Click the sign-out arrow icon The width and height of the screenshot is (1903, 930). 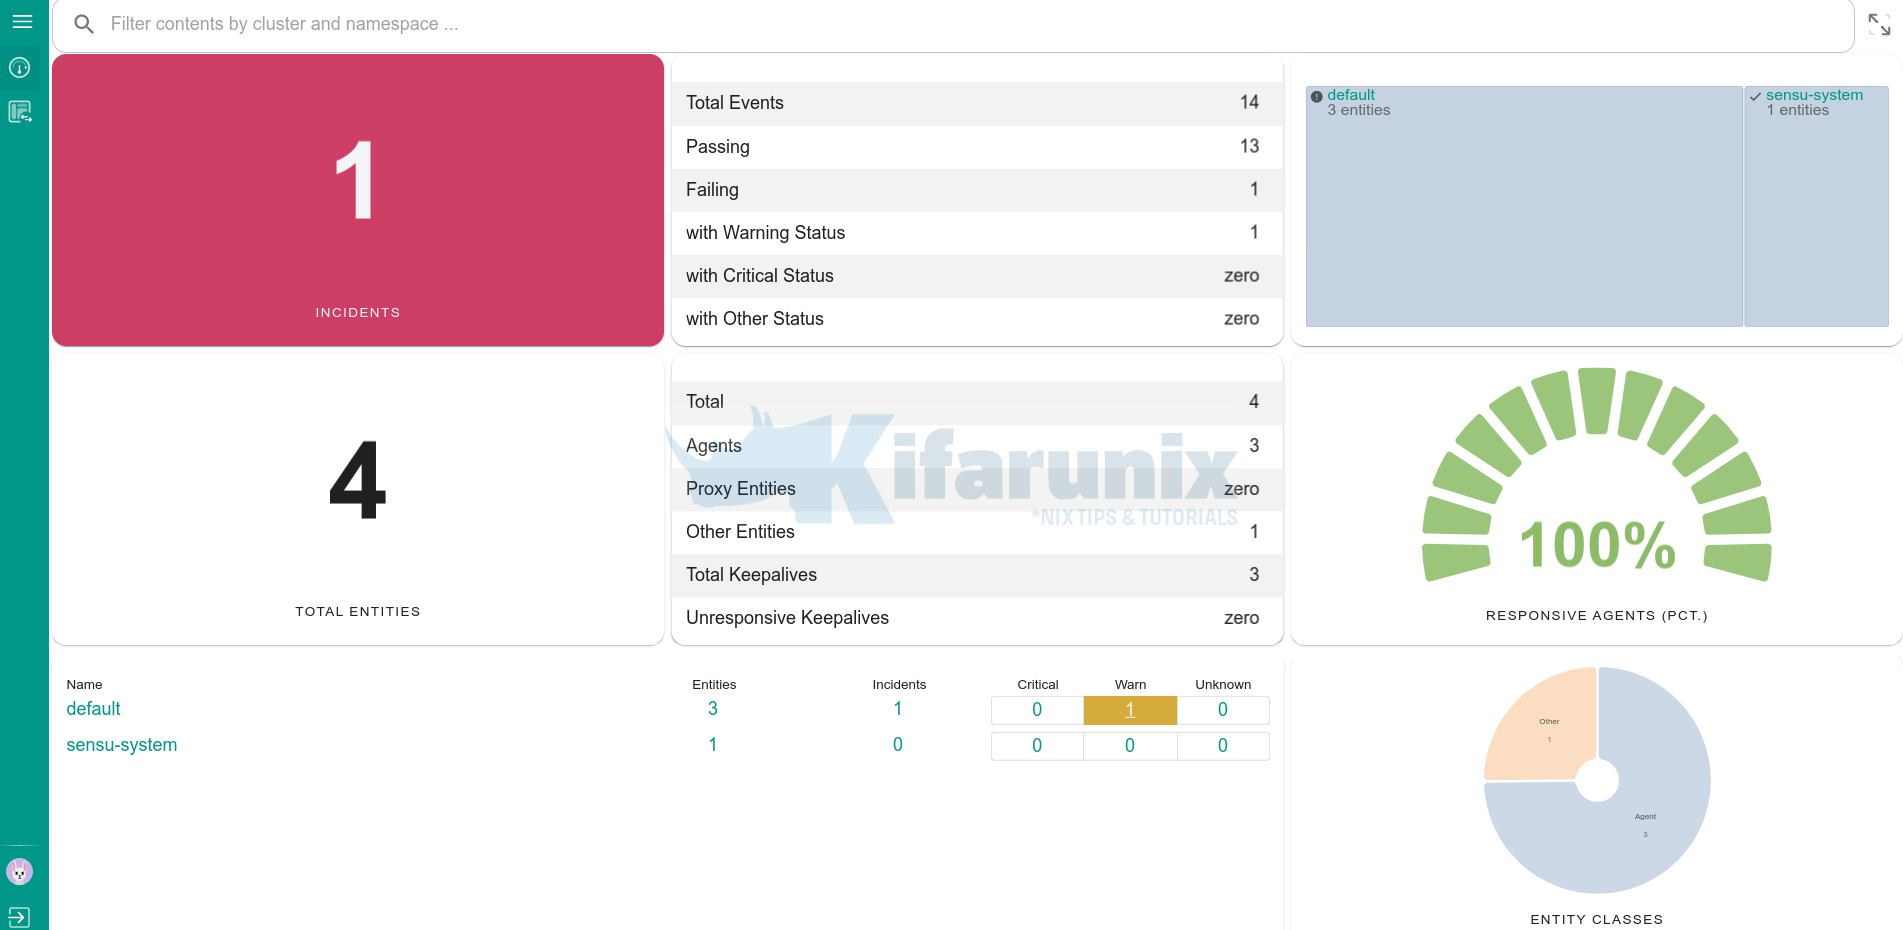coord(19,916)
